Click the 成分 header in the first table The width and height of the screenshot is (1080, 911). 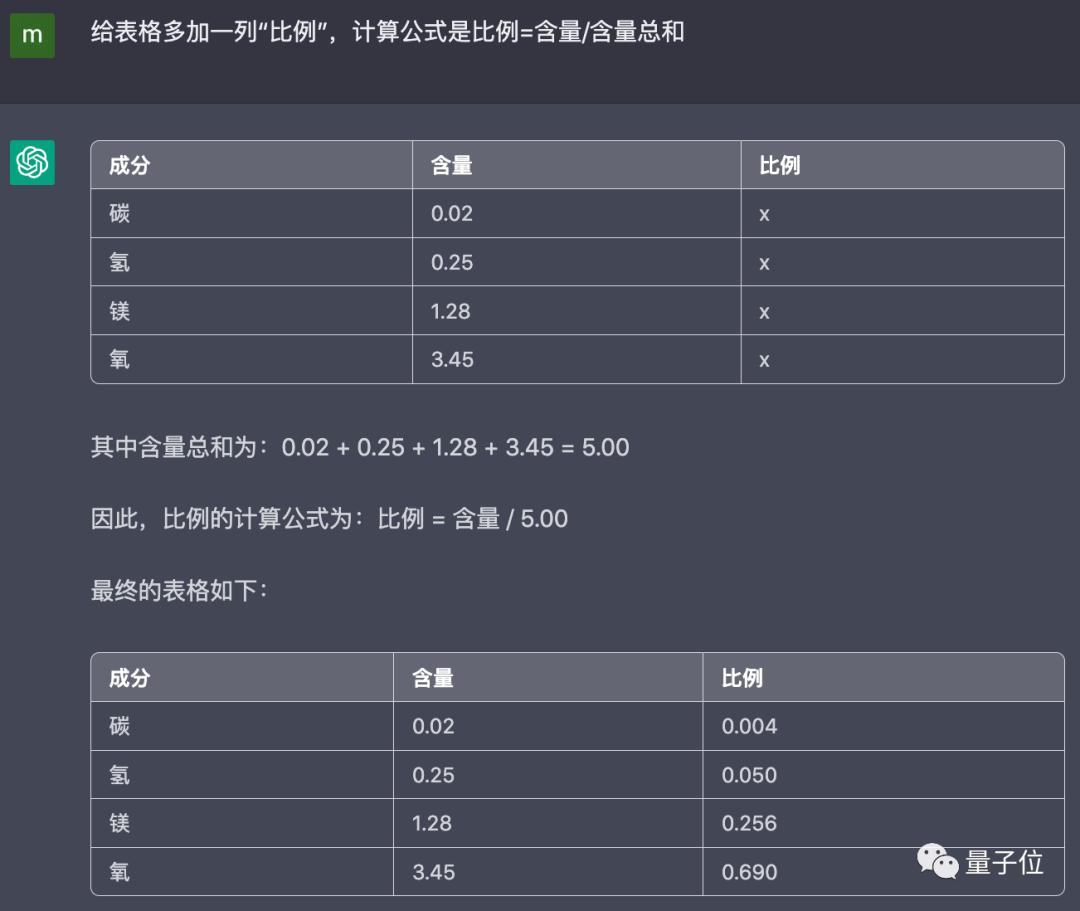129,166
